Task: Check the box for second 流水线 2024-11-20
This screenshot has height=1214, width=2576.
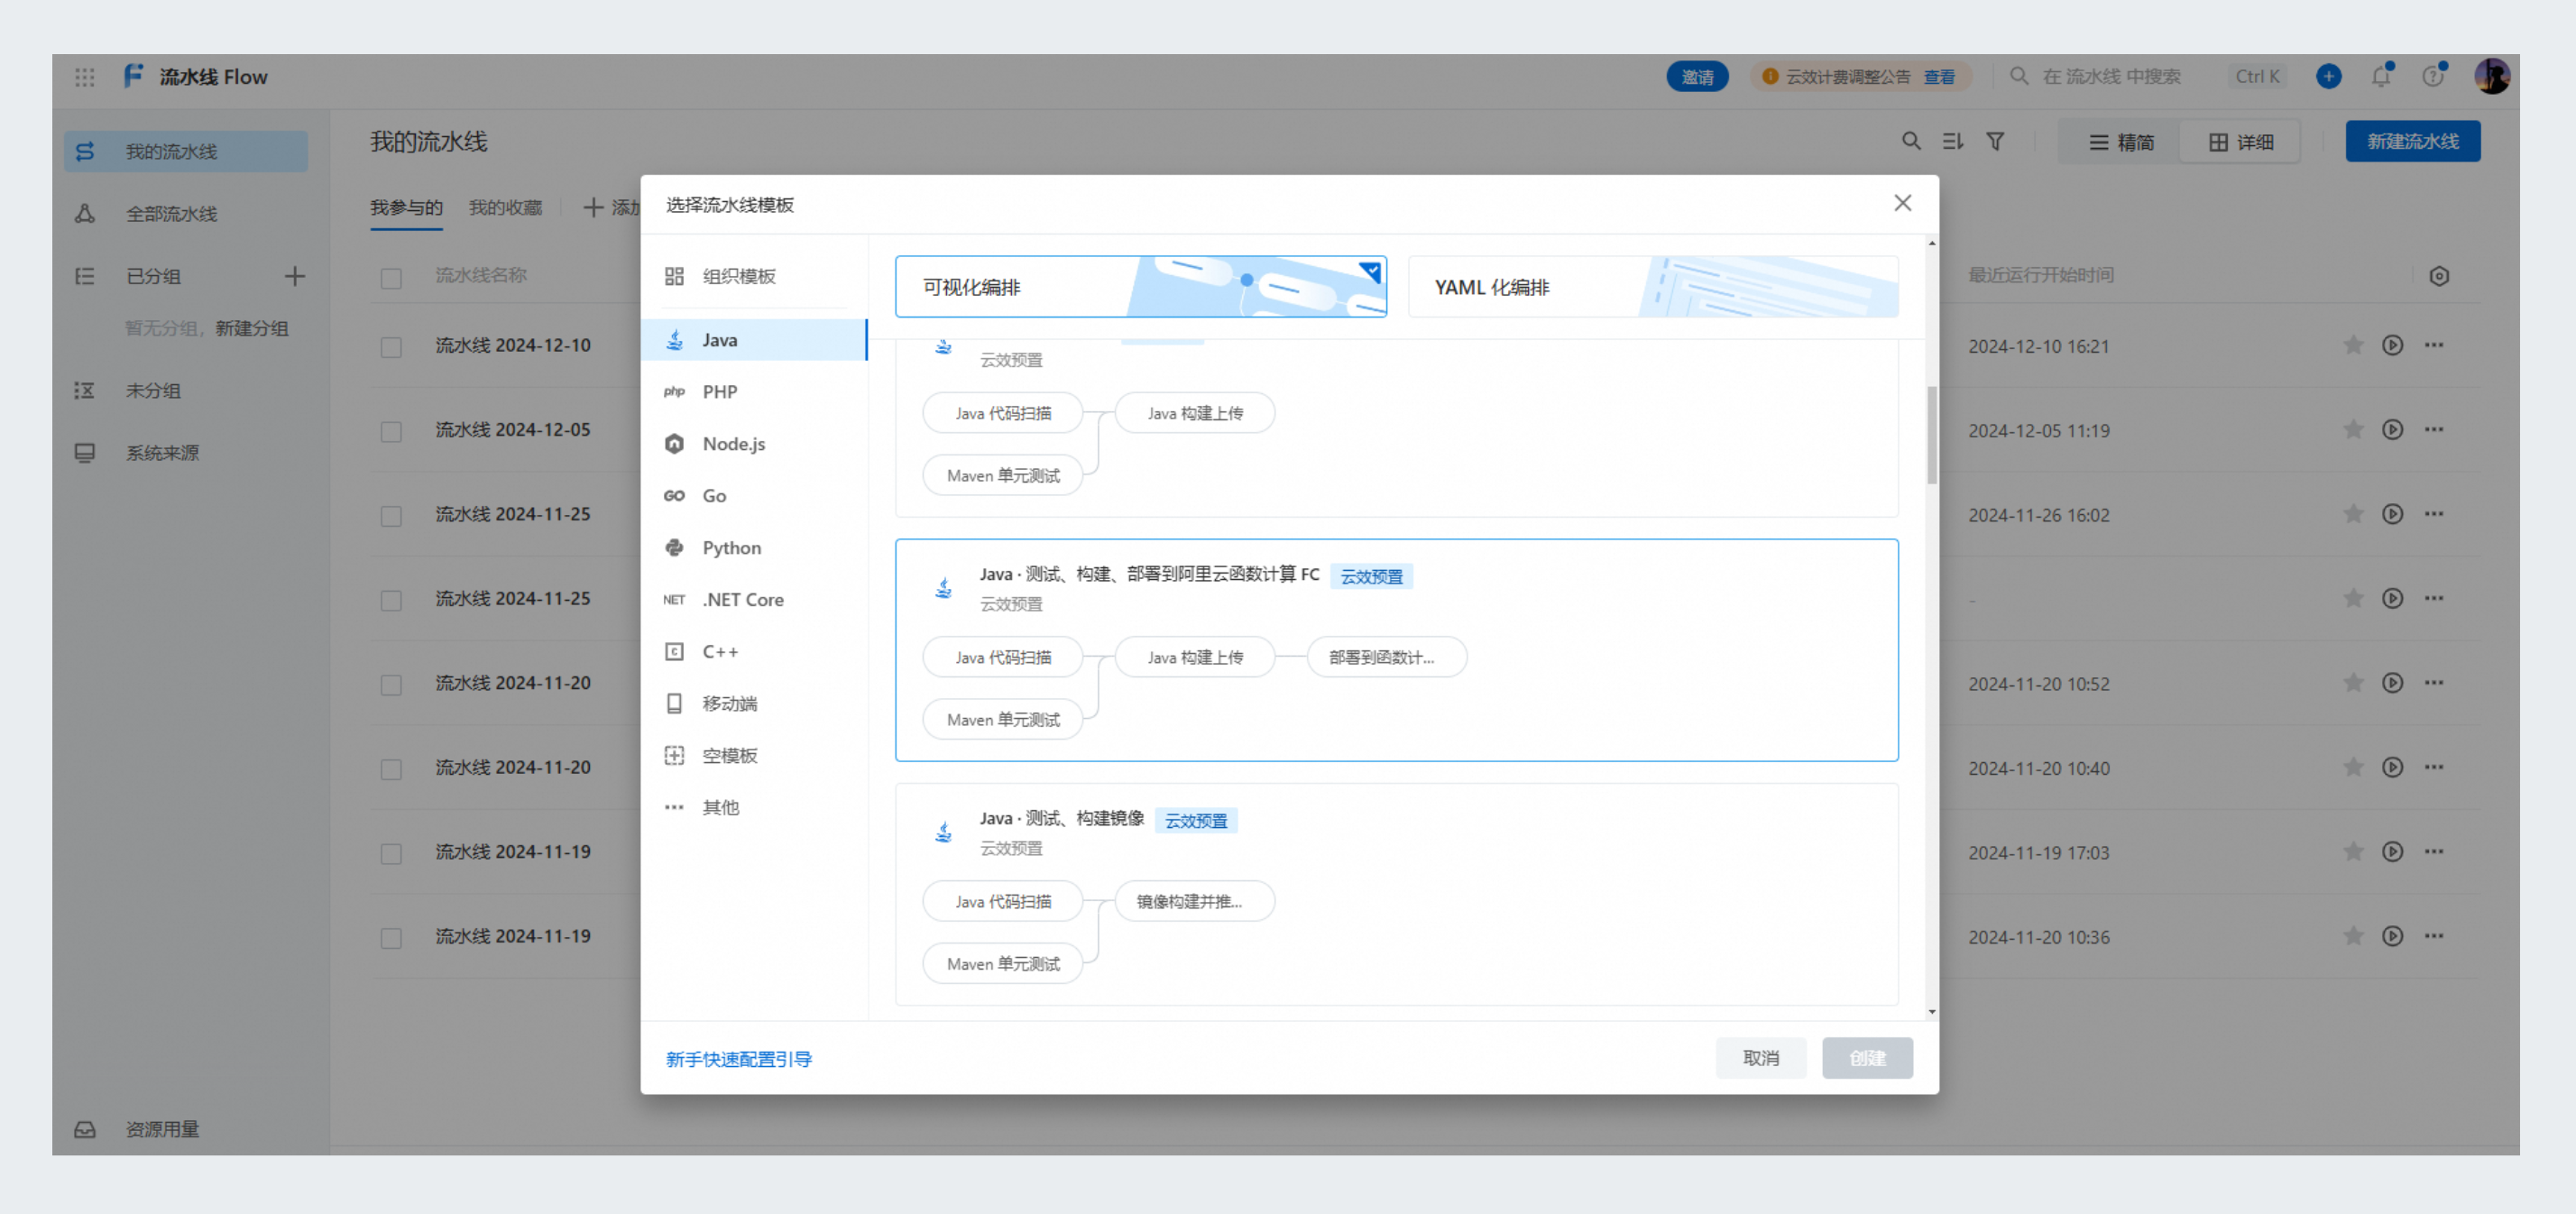Action: tap(391, 769)
